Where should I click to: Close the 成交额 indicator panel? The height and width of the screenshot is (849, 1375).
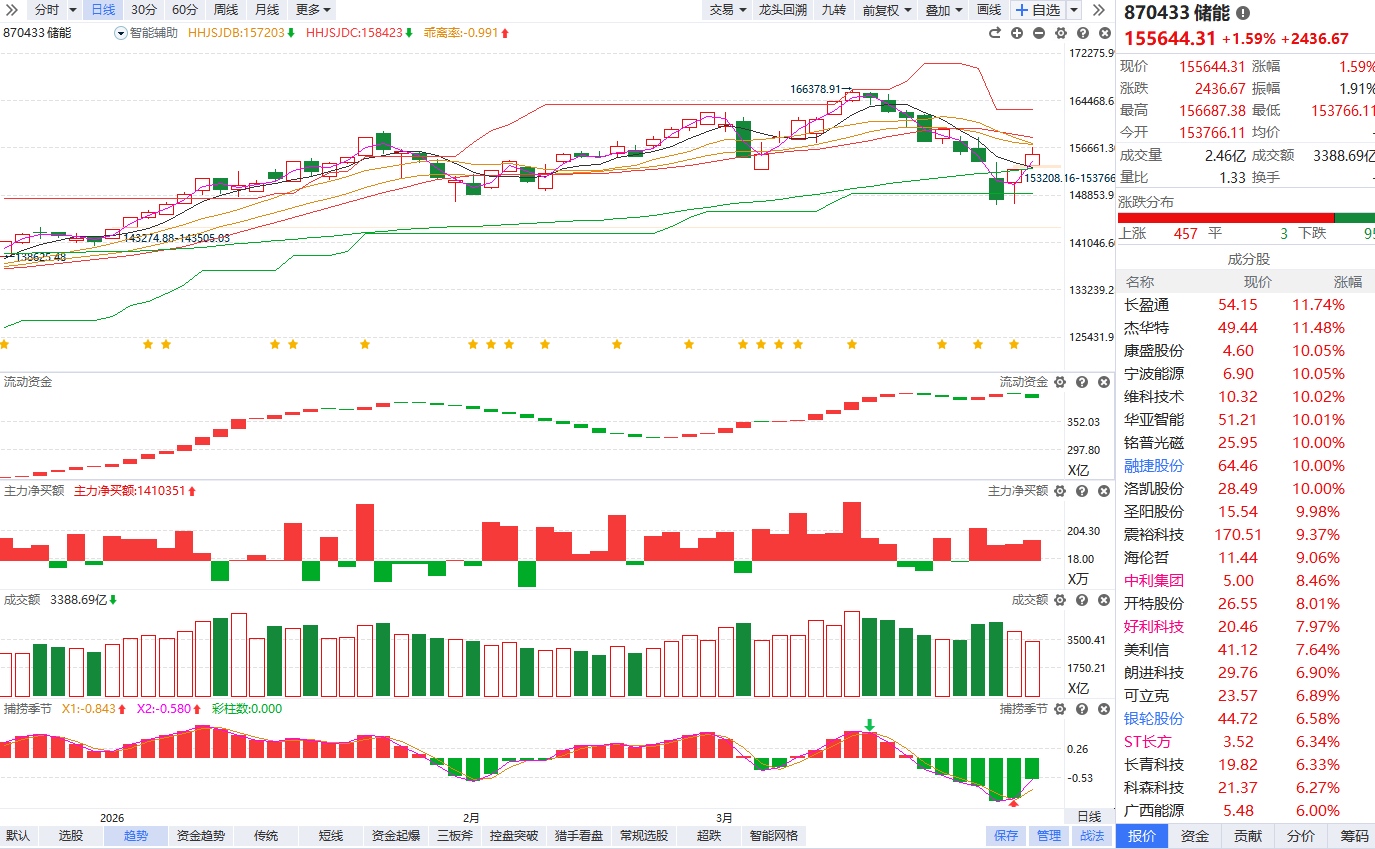[x=1104, y=600]
